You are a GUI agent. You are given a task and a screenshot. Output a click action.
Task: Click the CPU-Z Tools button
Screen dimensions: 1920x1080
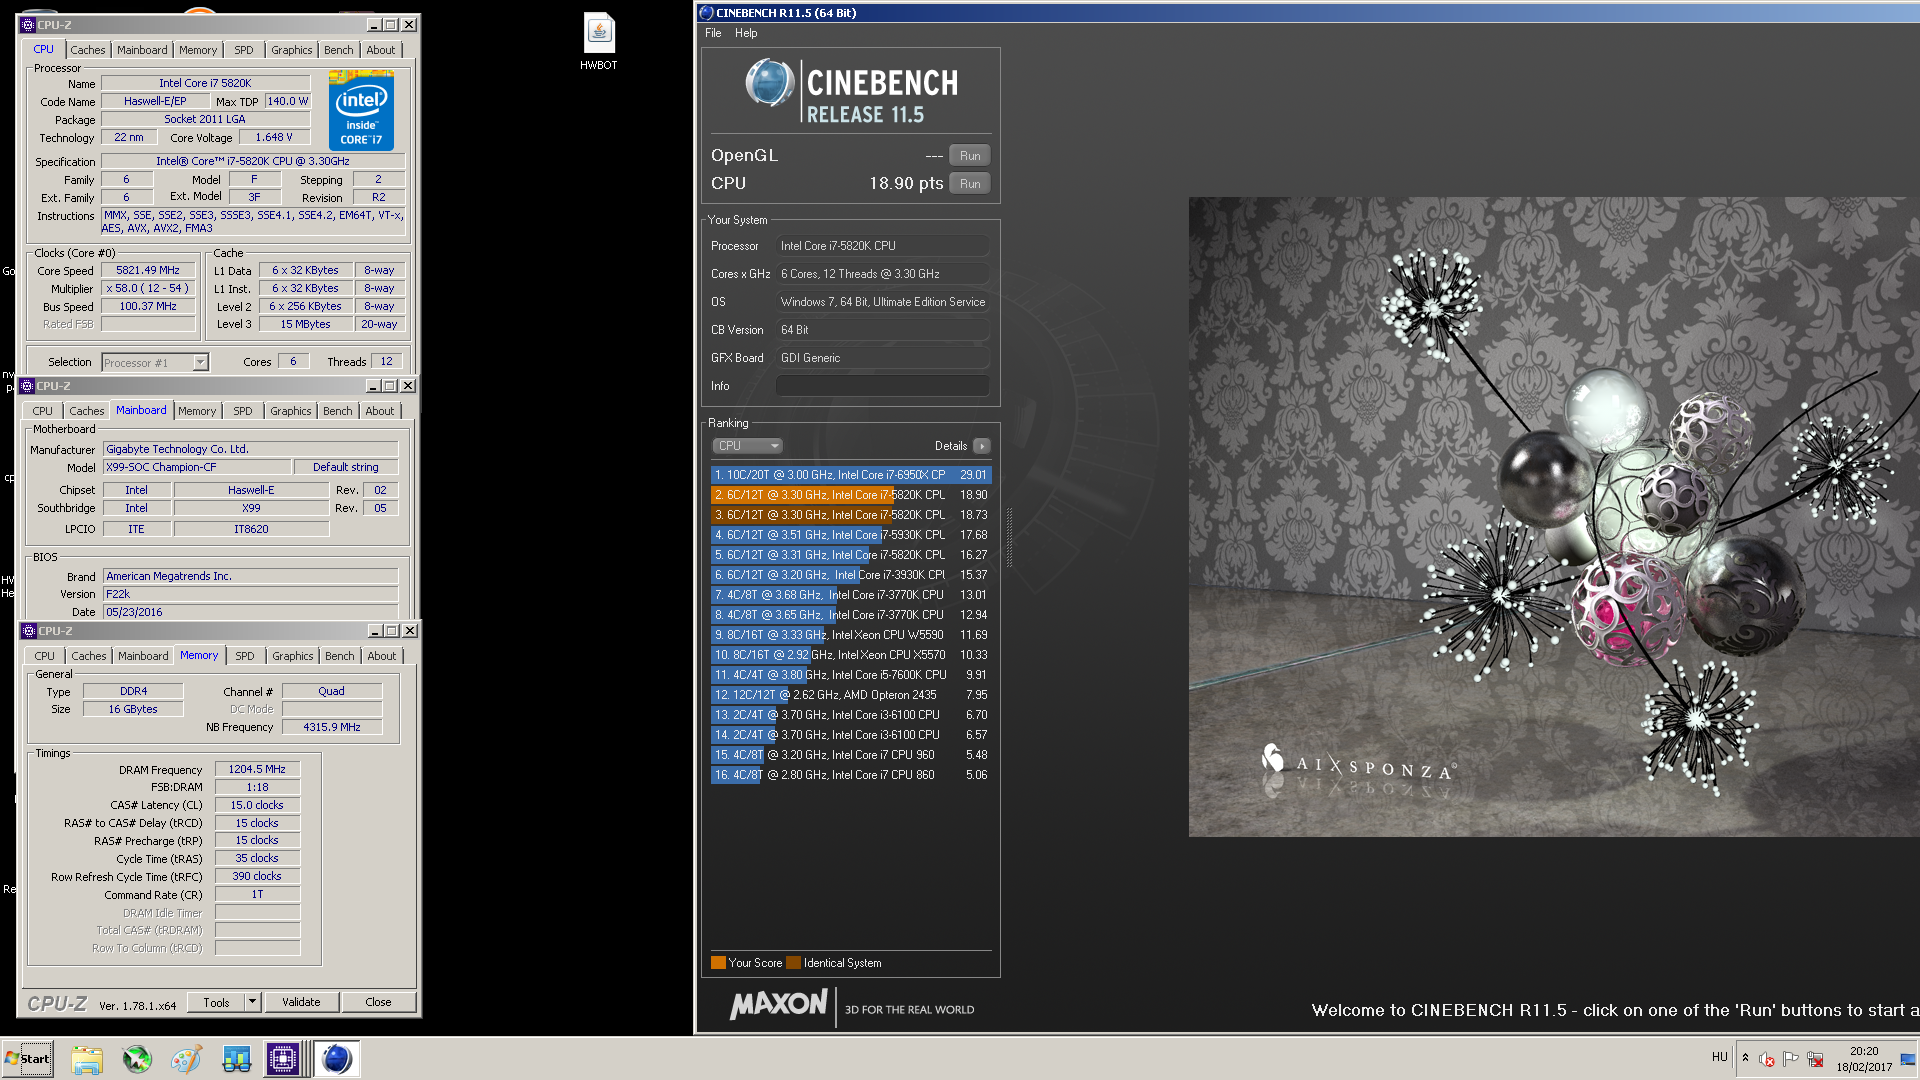tap(216, 1002)
